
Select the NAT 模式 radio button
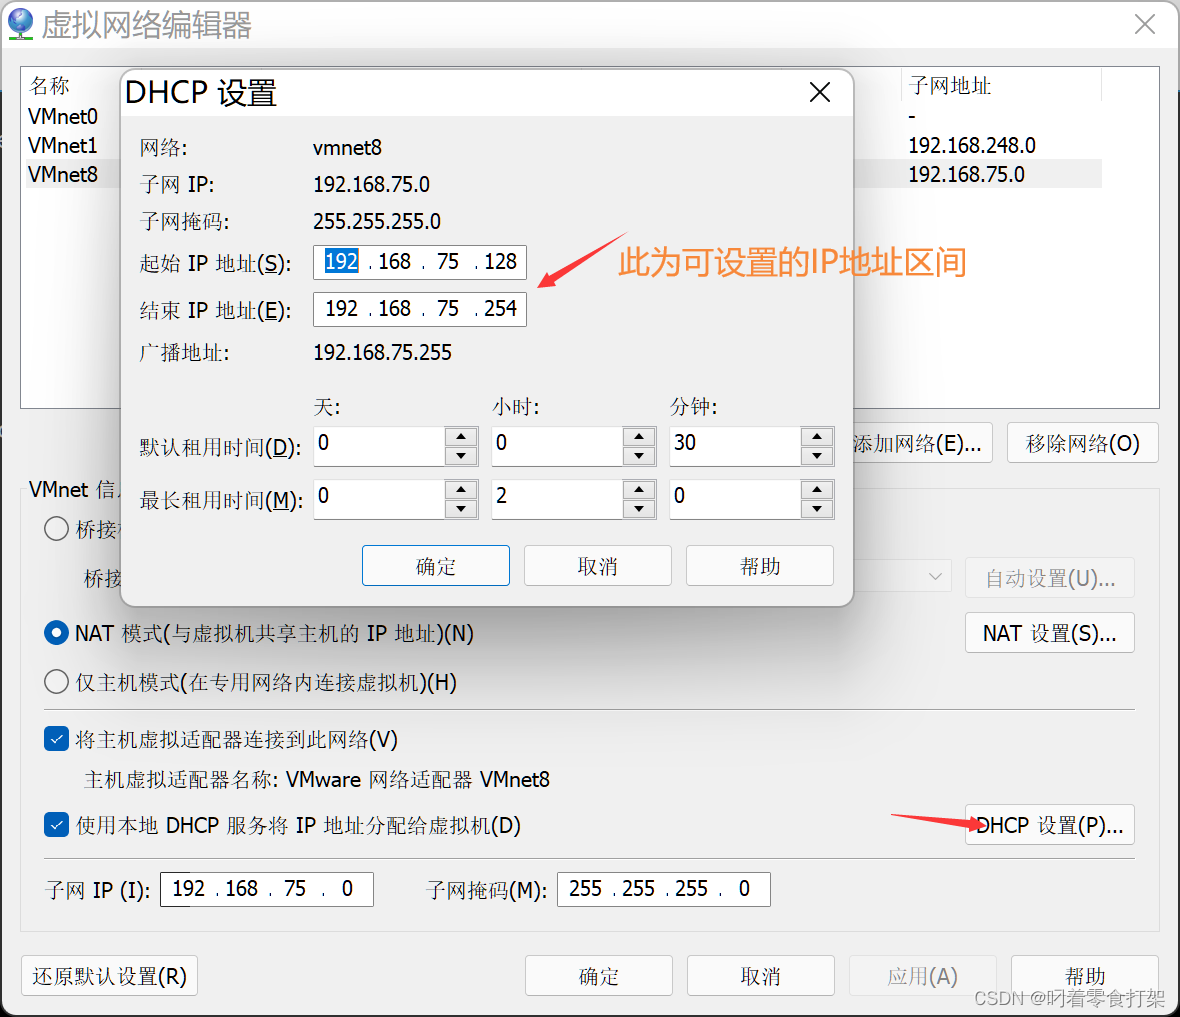[56, 632]
